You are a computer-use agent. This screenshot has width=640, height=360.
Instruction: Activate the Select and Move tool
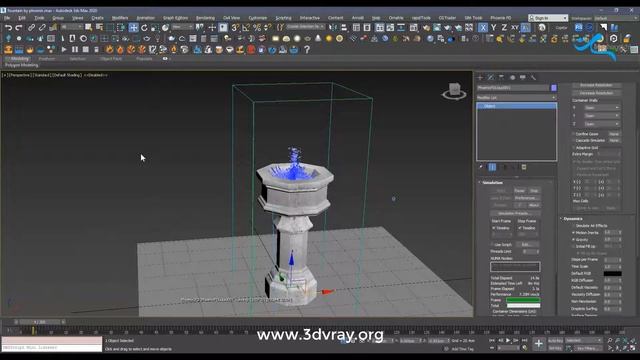(x=133, y=28)
